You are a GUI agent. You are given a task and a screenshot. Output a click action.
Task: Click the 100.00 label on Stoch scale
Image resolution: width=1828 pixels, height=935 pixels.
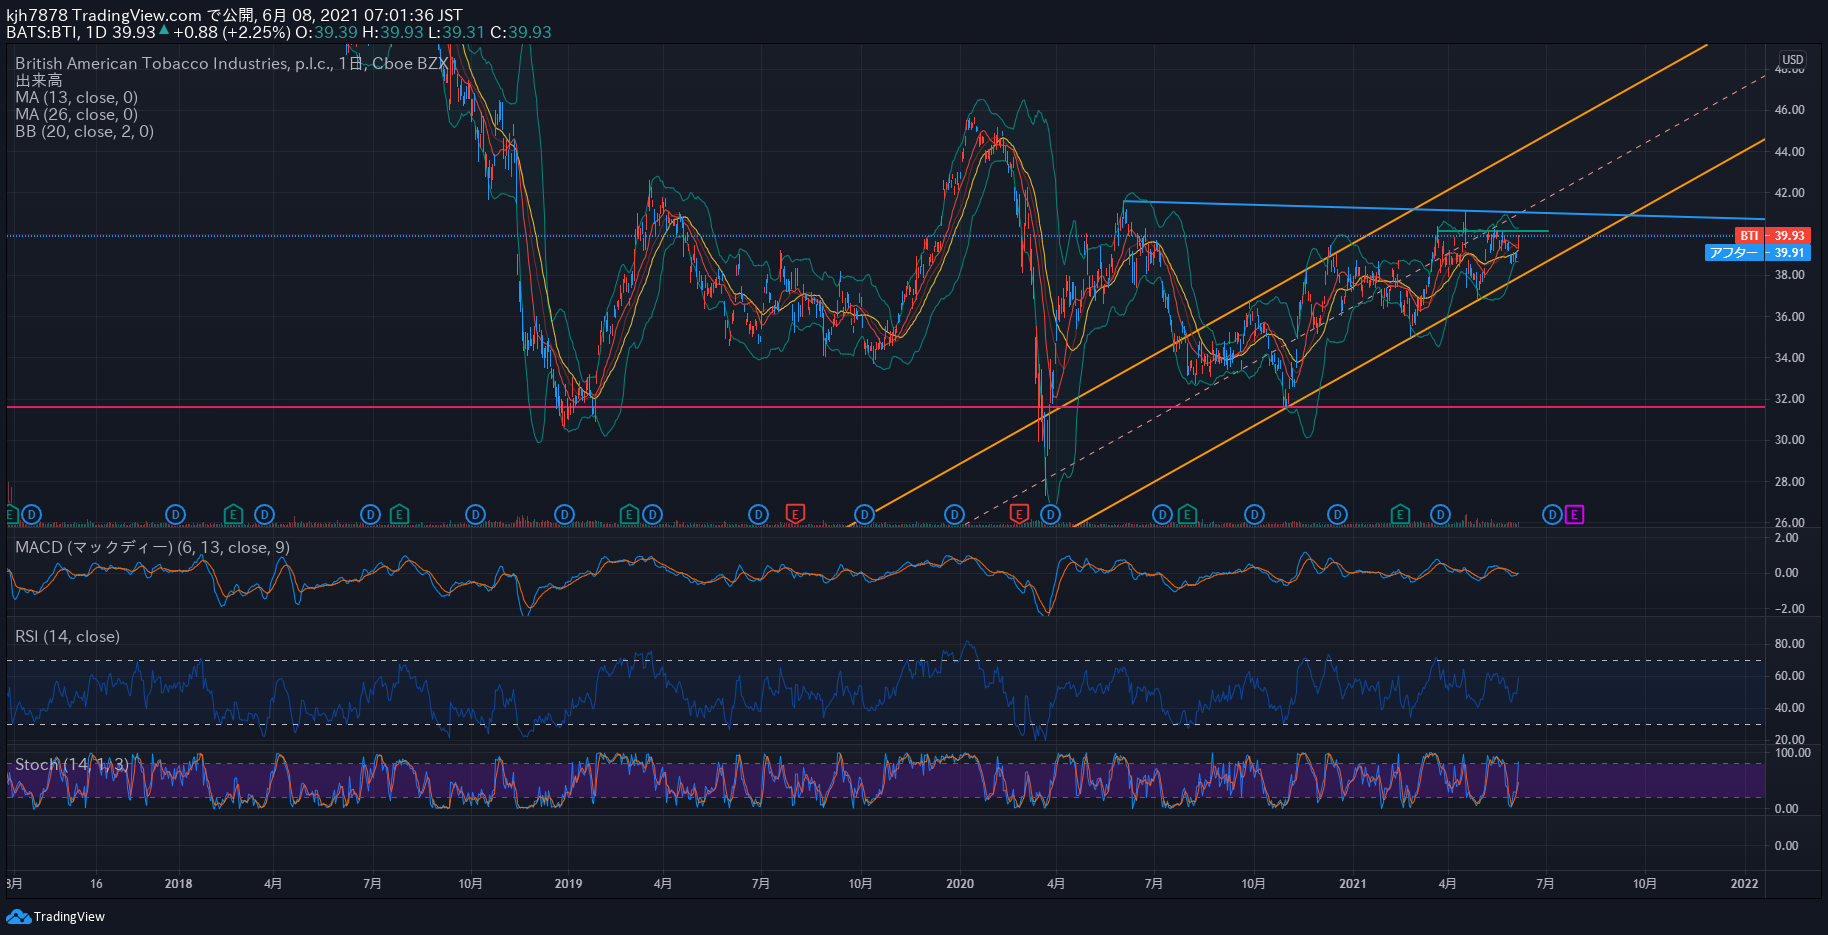1792,753
